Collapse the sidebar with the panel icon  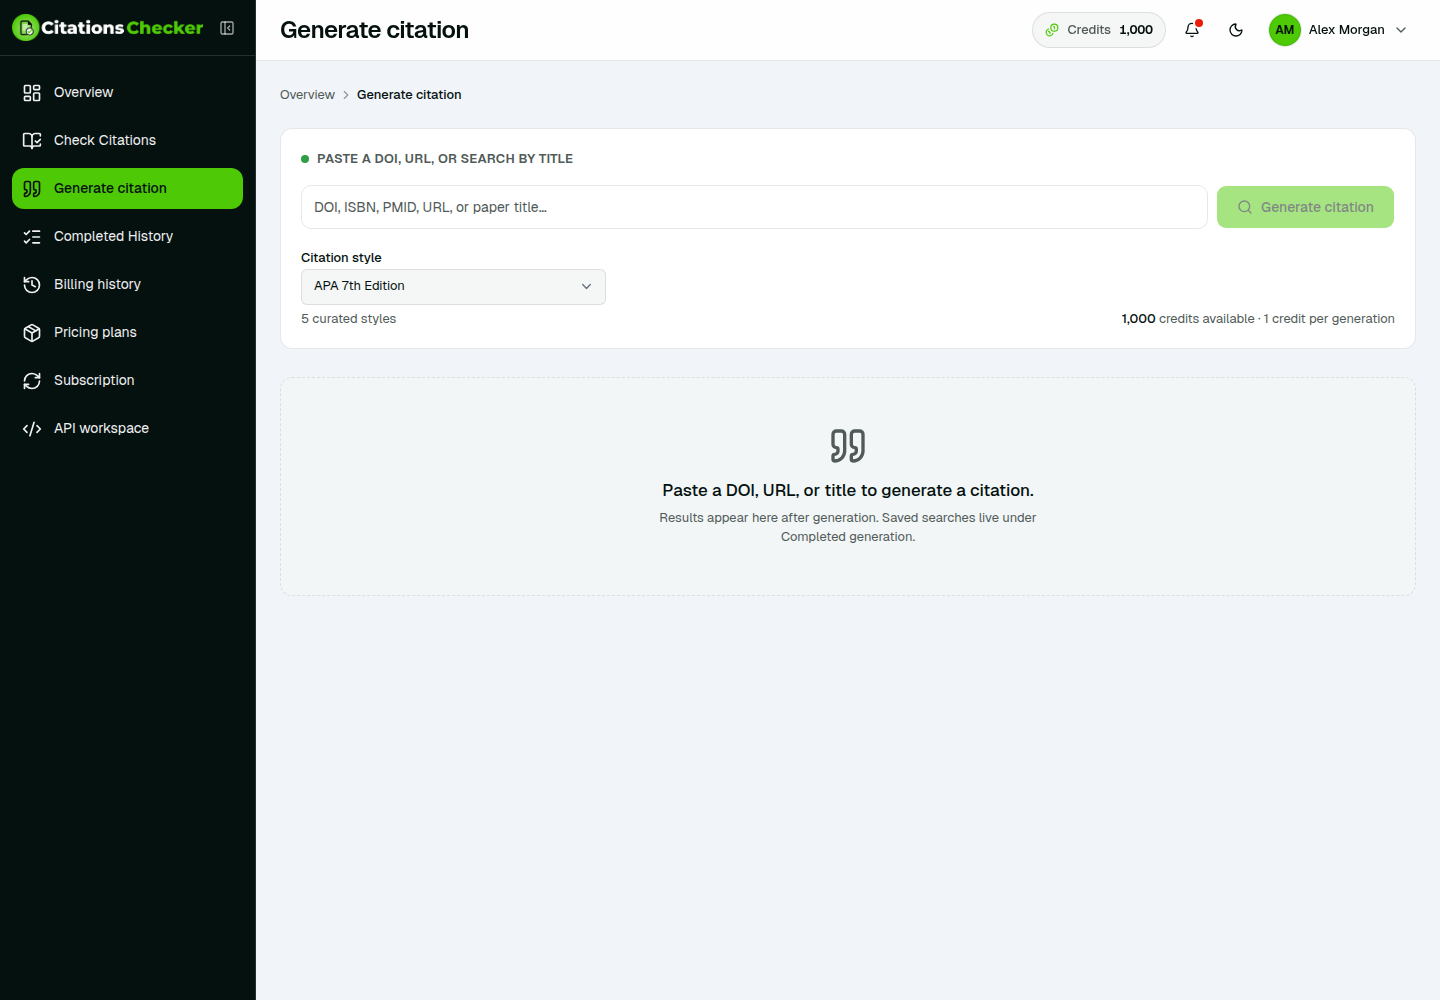[227, 28]
